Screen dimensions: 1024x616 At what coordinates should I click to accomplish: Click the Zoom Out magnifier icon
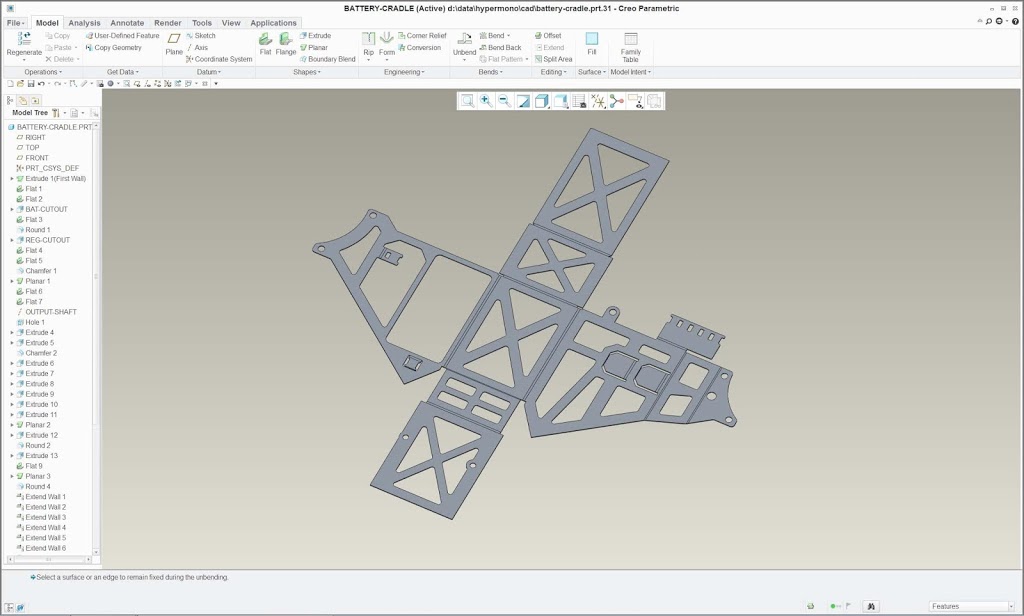tap(504, 101)
